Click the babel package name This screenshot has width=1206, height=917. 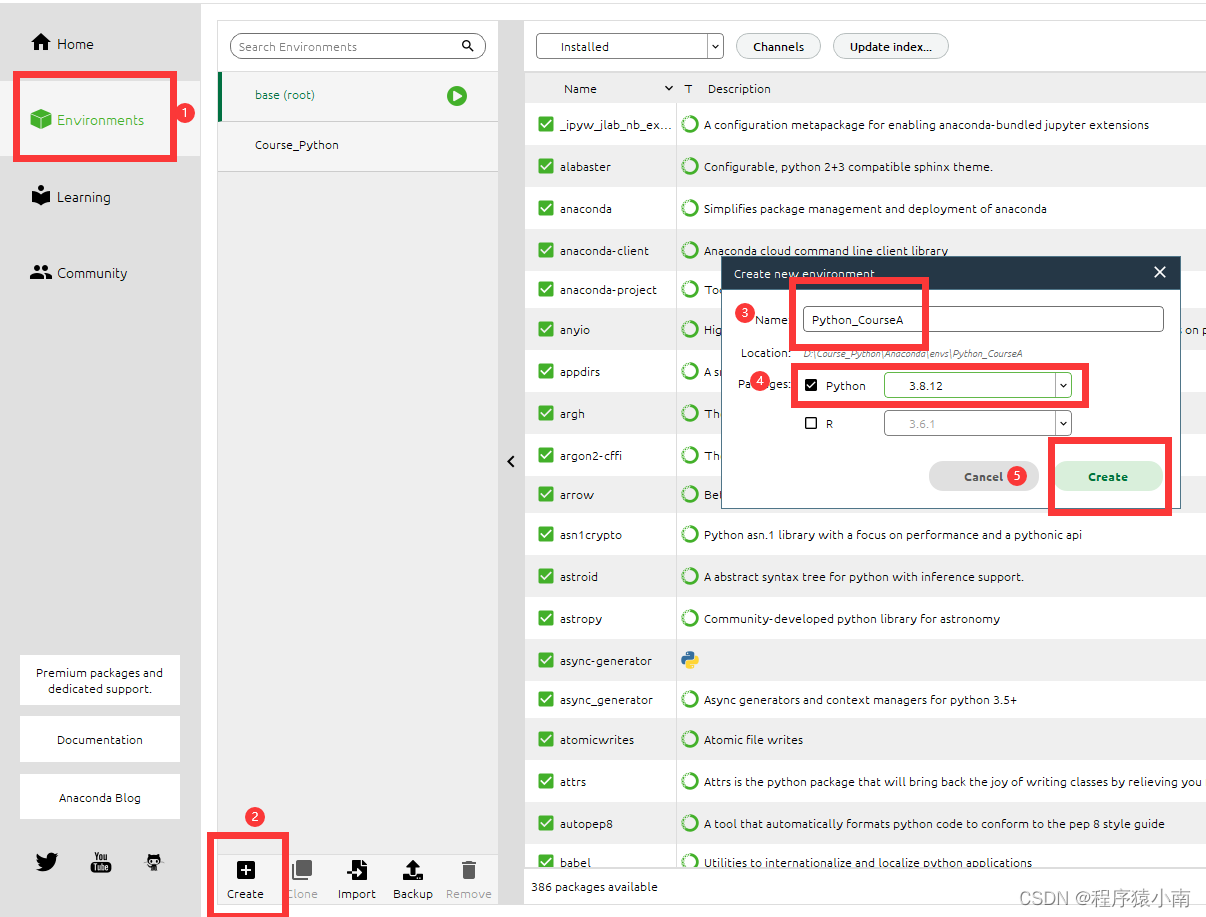(x=576, y=862)
